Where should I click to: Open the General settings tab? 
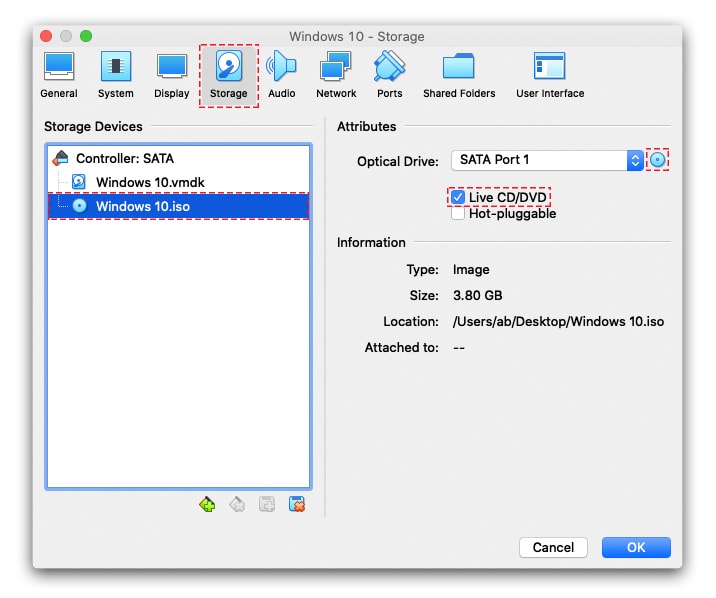[x=59, y=75]
